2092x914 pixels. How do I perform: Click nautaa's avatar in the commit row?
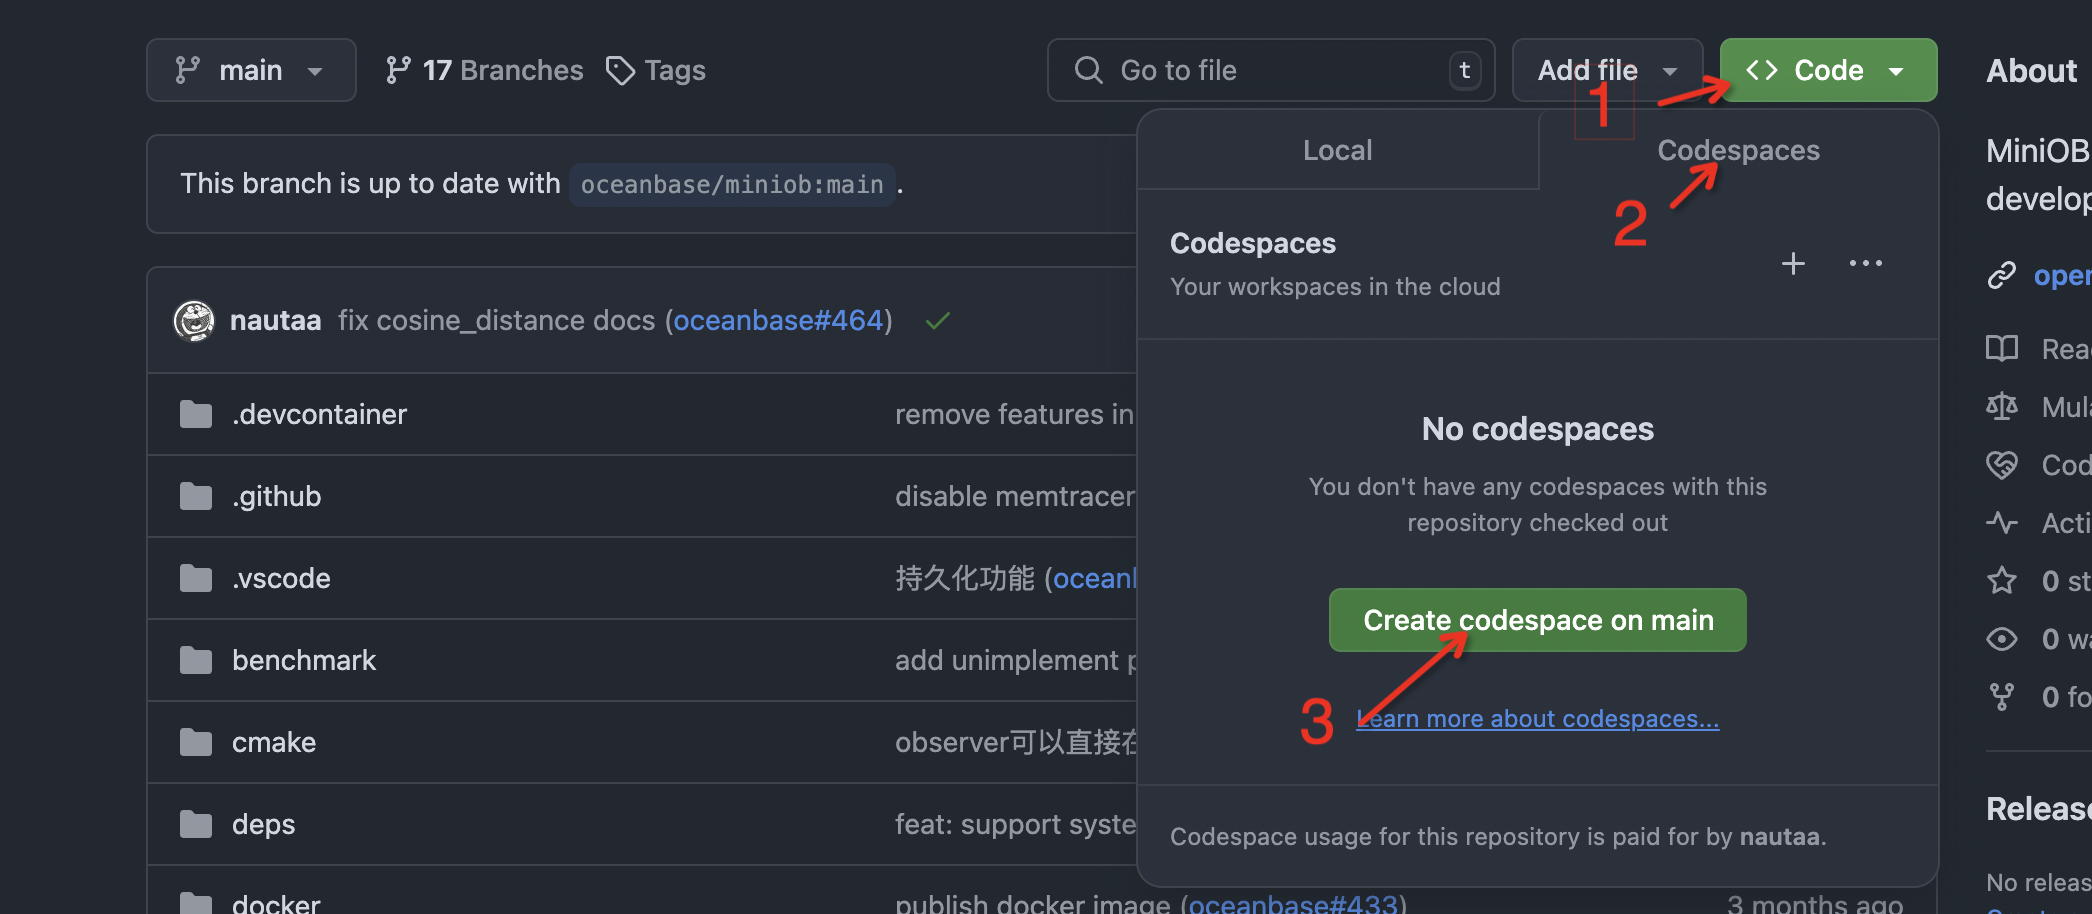coord(194,321)
